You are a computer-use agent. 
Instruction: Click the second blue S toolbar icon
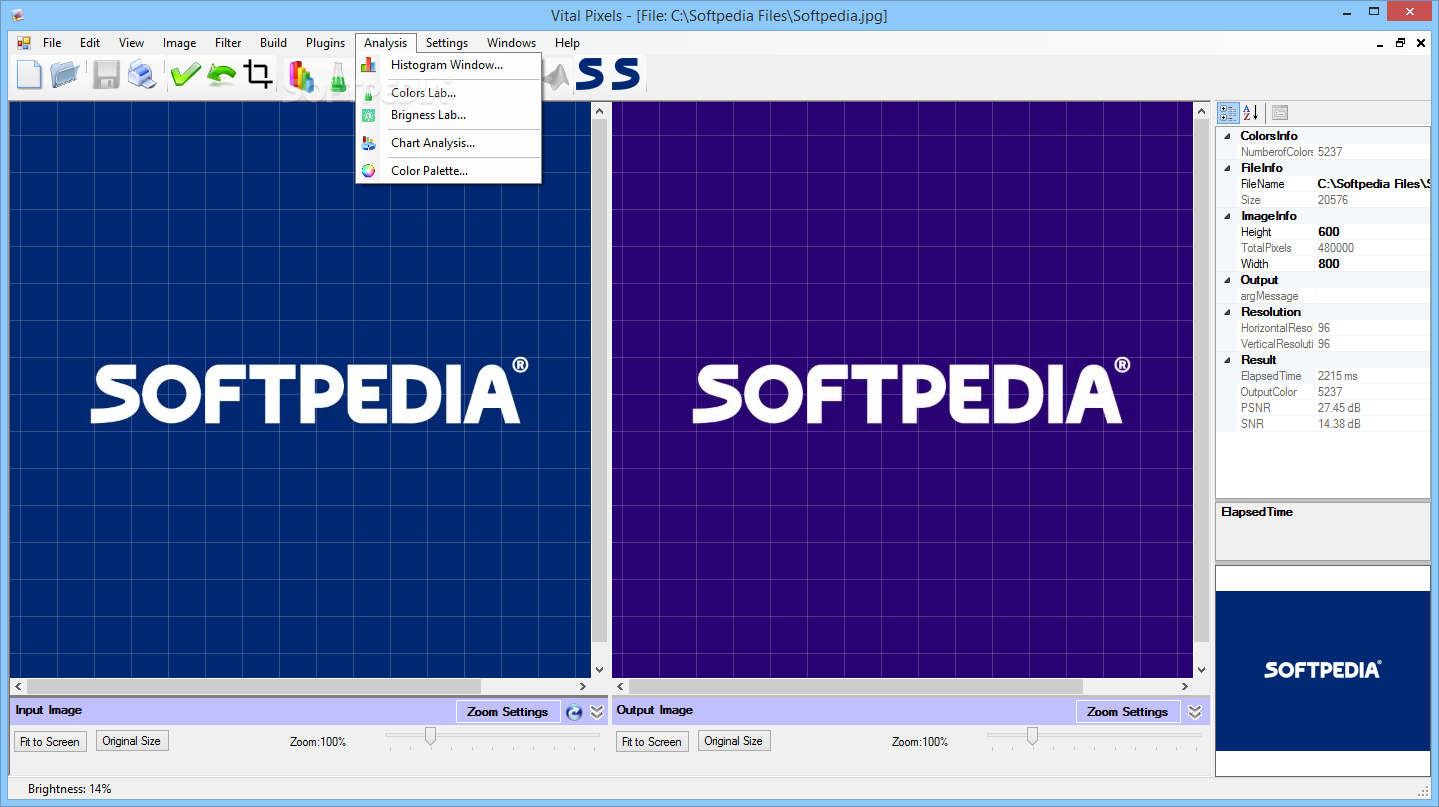pos(626,74)
